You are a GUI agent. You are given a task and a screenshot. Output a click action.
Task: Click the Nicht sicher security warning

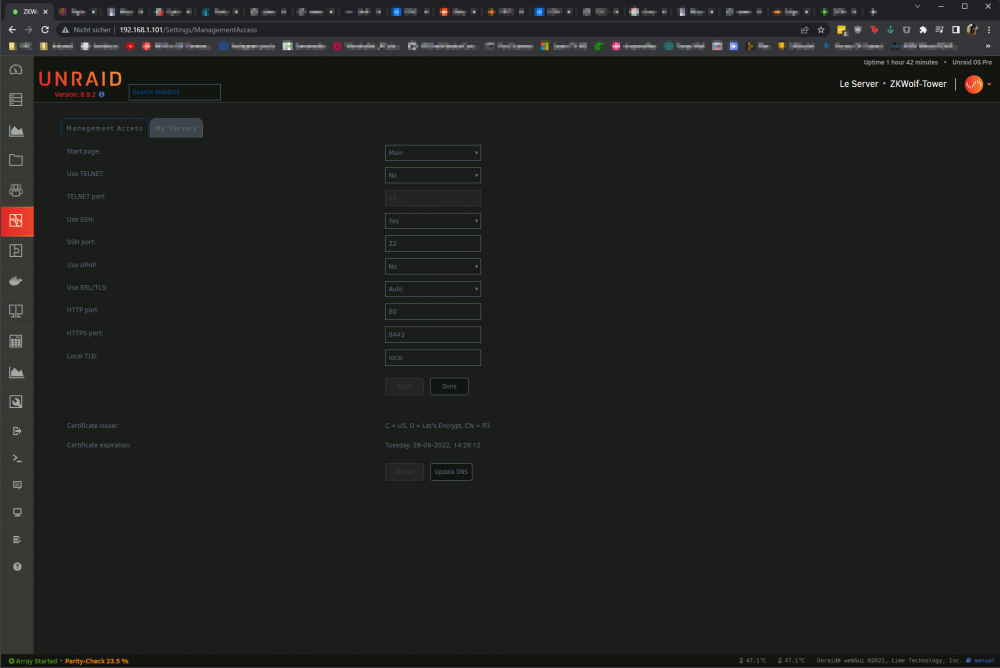click(86, 30)
